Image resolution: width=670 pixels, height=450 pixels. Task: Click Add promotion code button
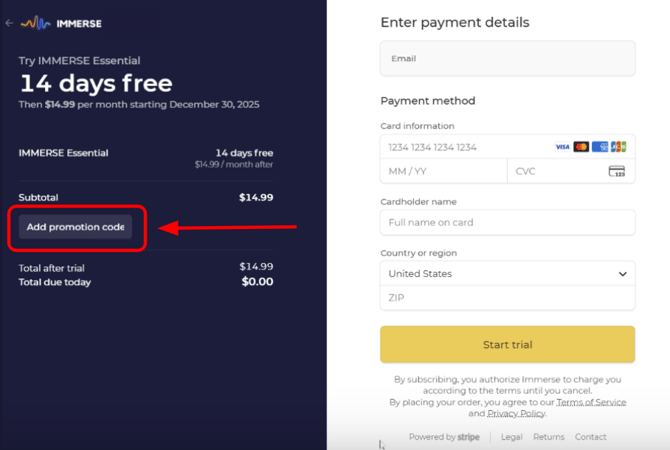pyautogui.click(x=75, y=227)
